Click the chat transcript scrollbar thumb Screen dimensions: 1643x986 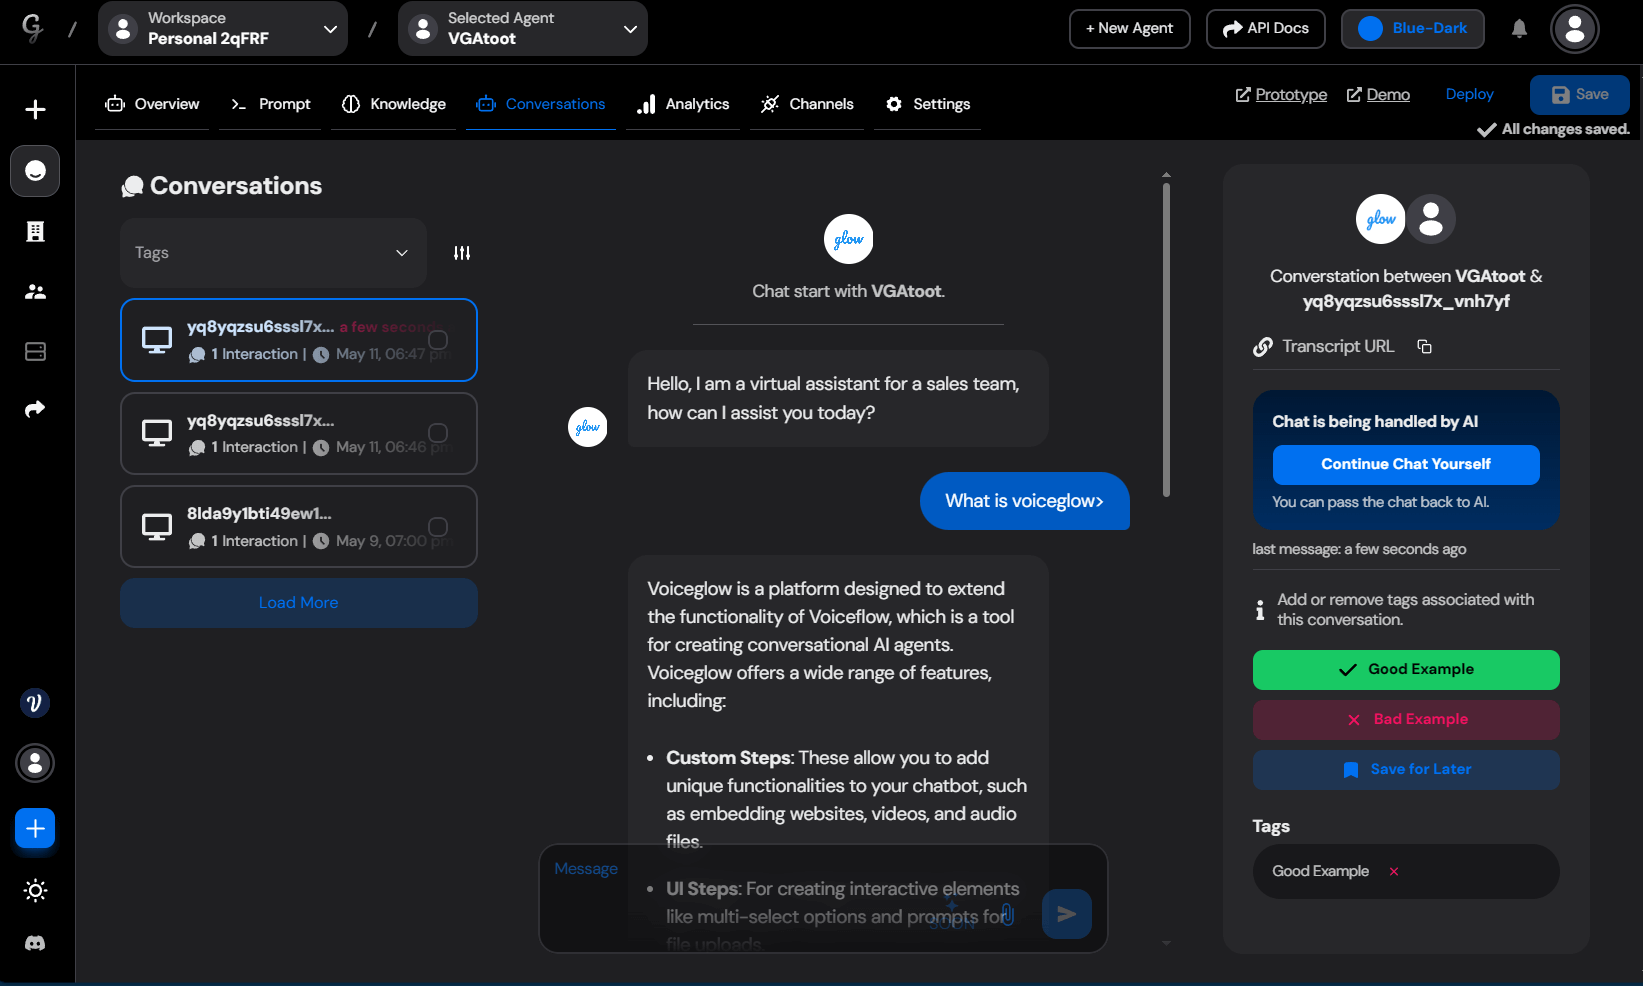coord(1166,340)
